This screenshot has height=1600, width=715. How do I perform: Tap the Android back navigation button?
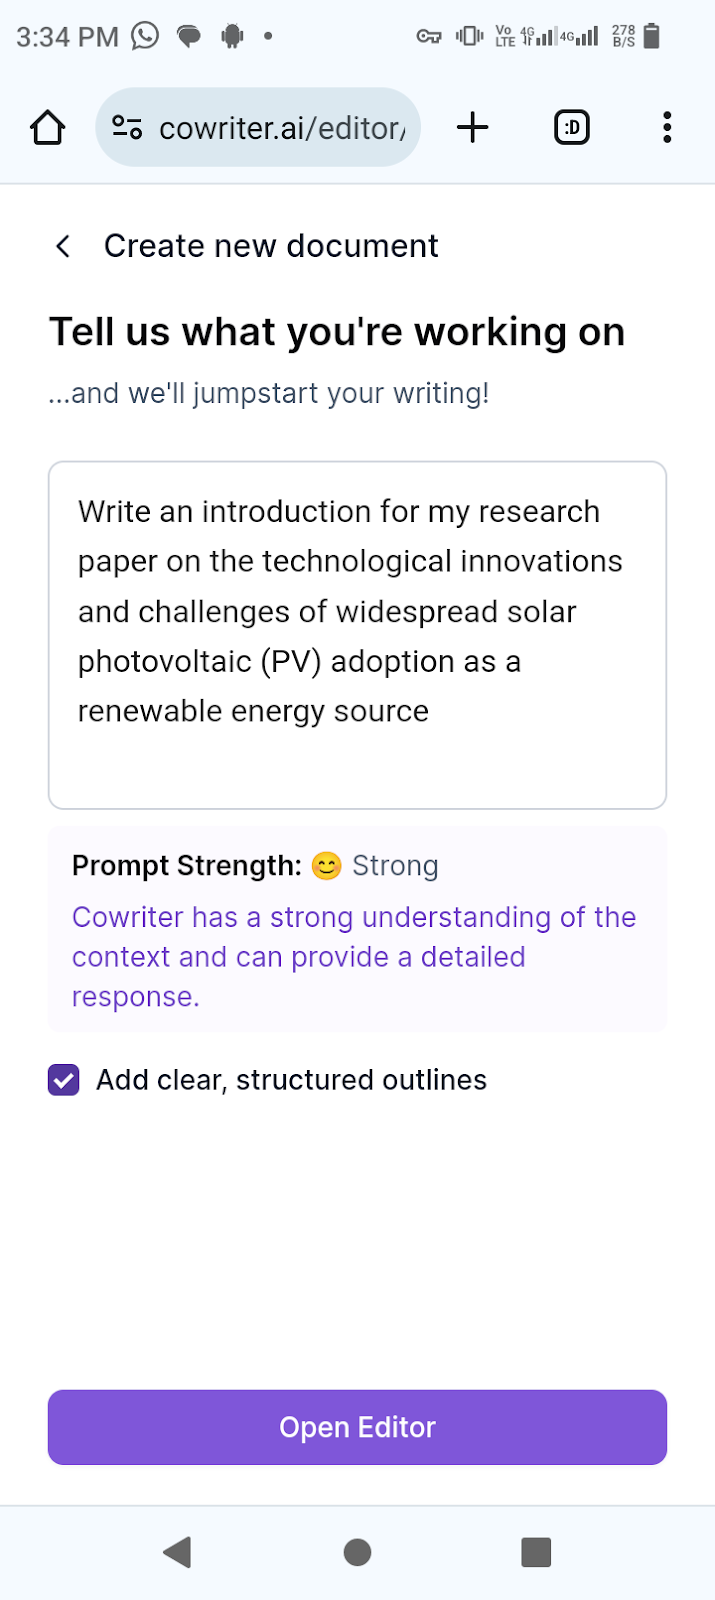point(177,1552)
